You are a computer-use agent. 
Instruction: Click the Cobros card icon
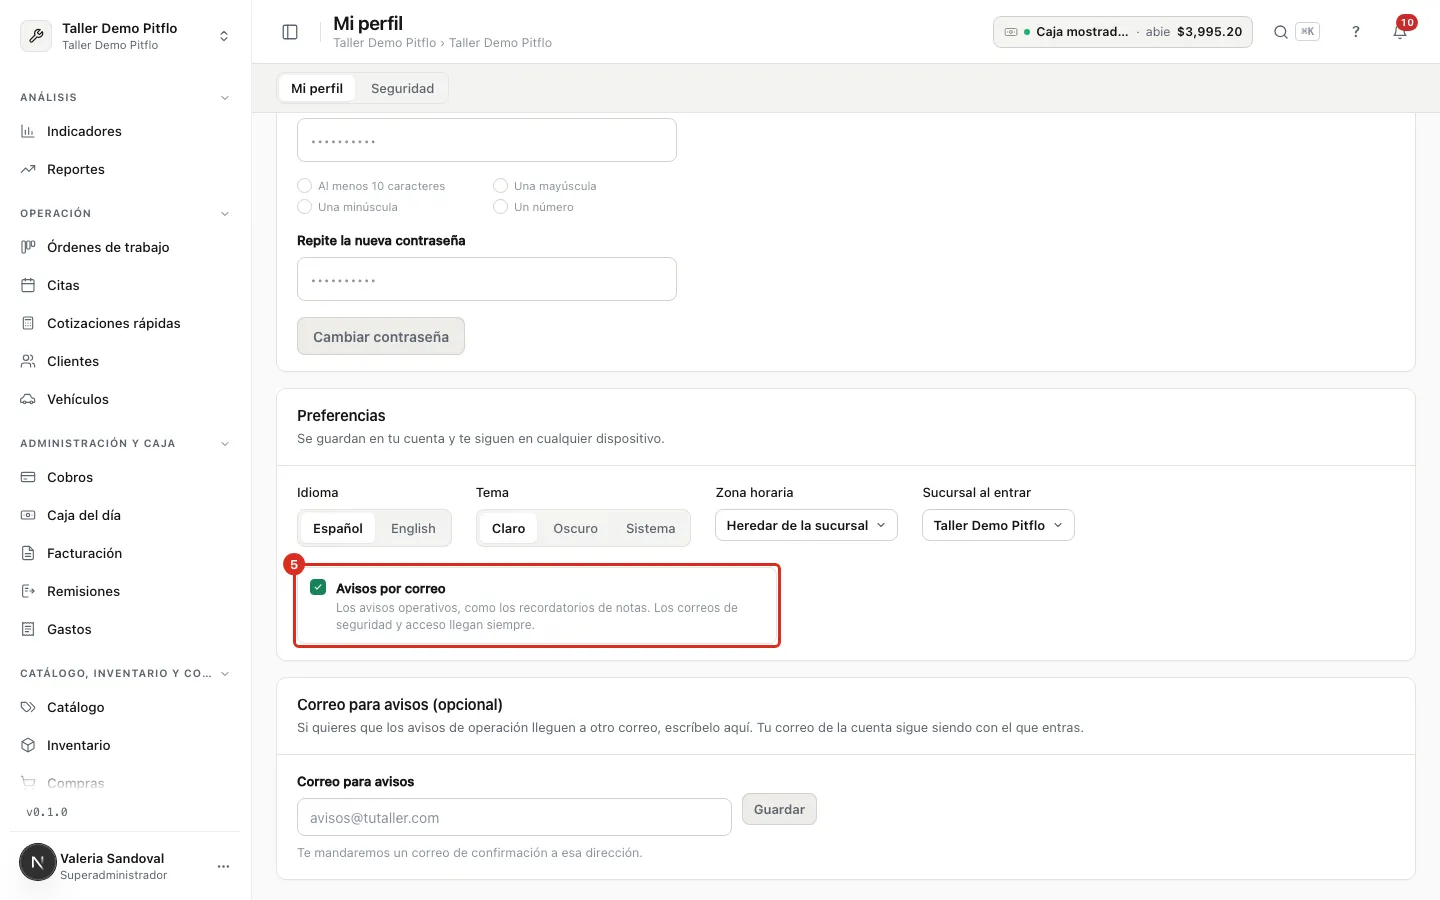click(x=28, y=477)
